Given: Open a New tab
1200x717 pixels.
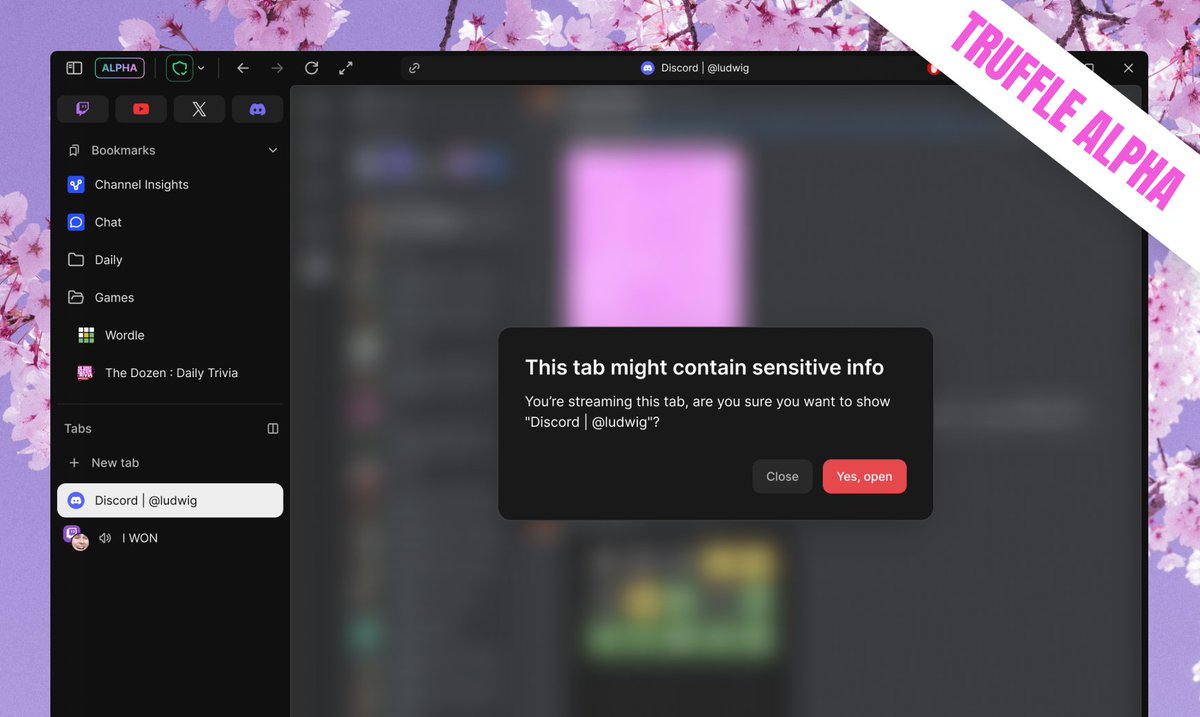Looking at the screenshot, I should point(170,463).
